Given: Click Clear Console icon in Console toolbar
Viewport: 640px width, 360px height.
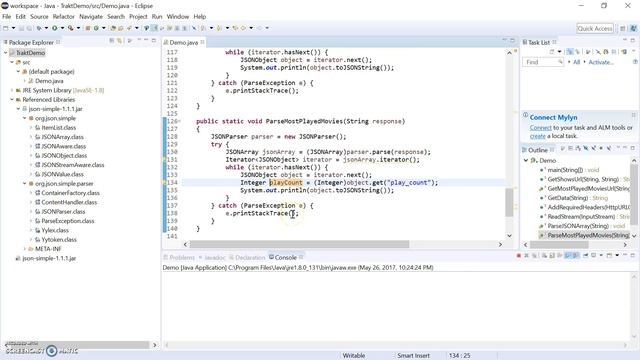Looking at the screenshot, I should tap(544, 255).
